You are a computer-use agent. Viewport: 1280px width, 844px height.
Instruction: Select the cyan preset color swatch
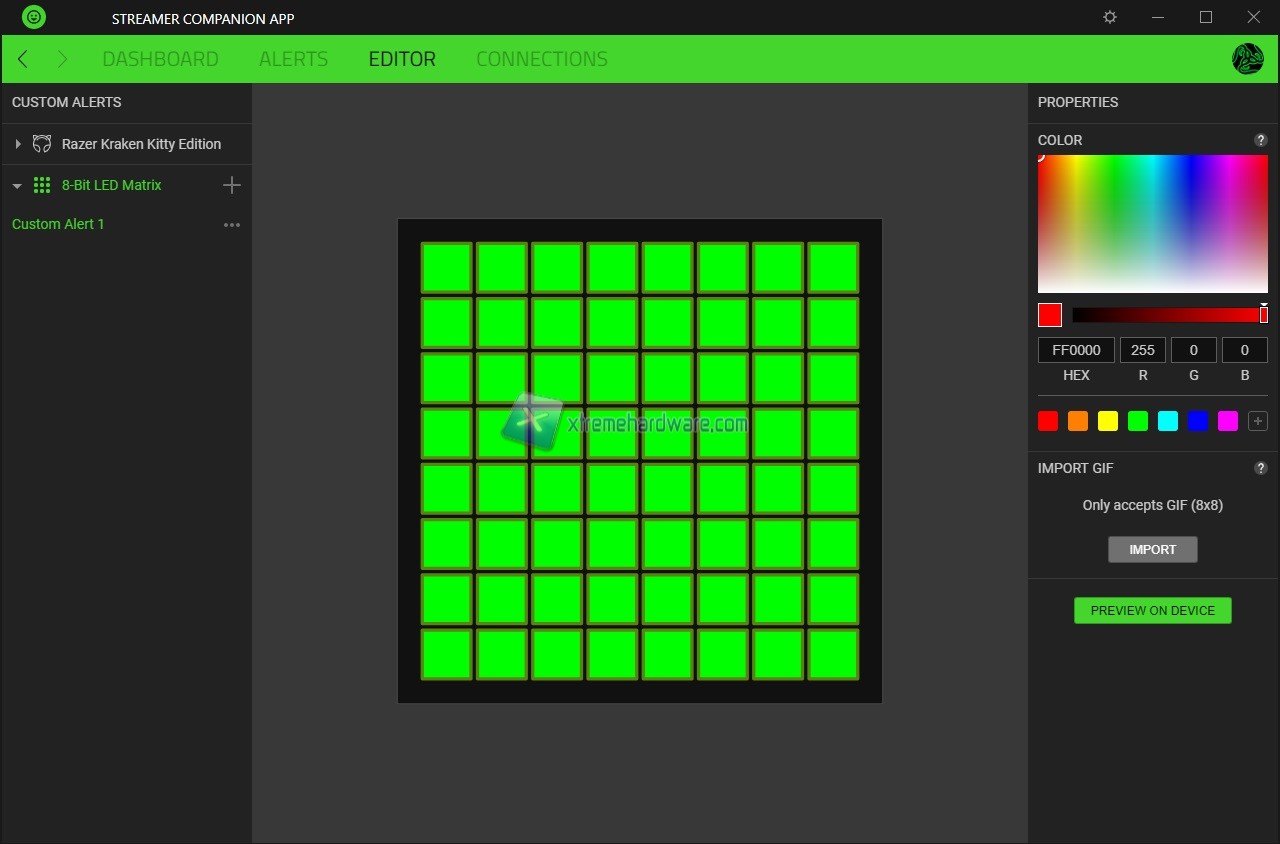tap(1168, 422)
